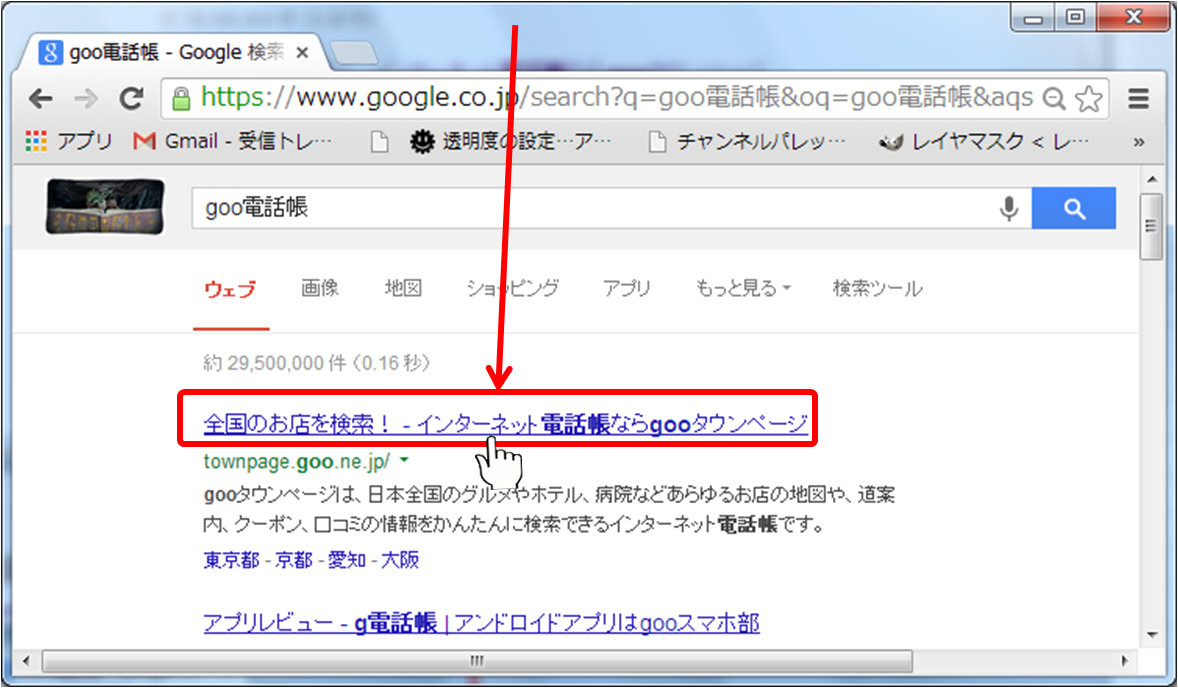This screenshot has width=1178, height=688.
Task: Click the Gmail bookmark icon
Action: (x=145, y=140)
